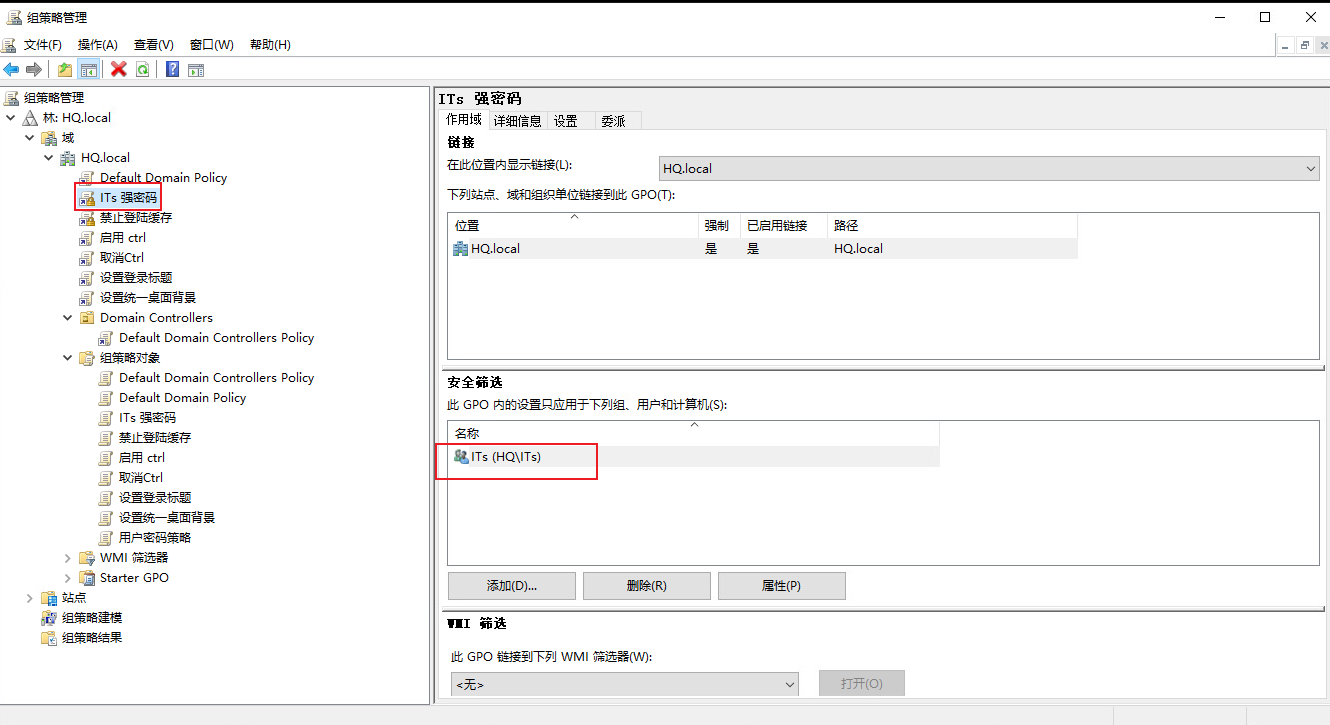Toggle the show/hide console tree icon
This screenshot has width=1330, height=725.
(x=89, y=69)
